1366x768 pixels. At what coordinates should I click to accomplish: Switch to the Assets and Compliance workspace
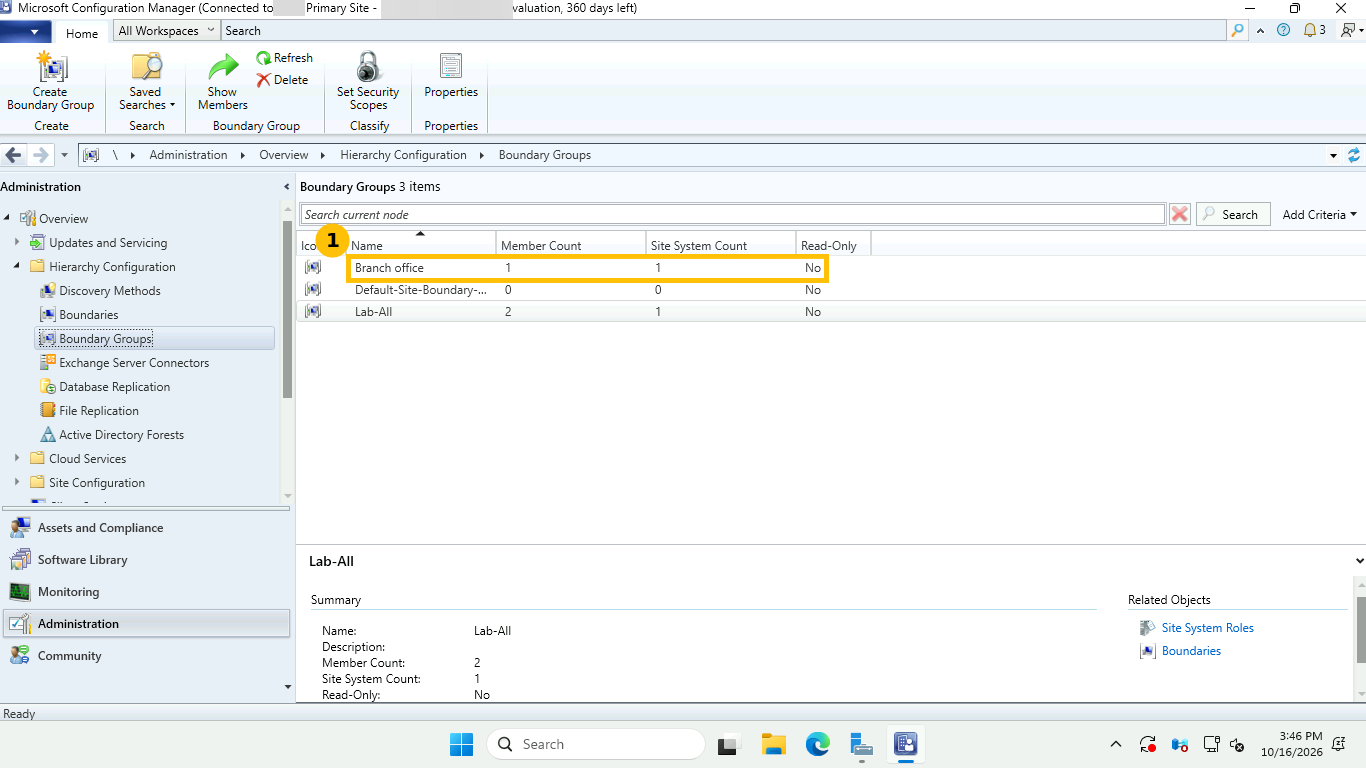[x=146, y=528]
